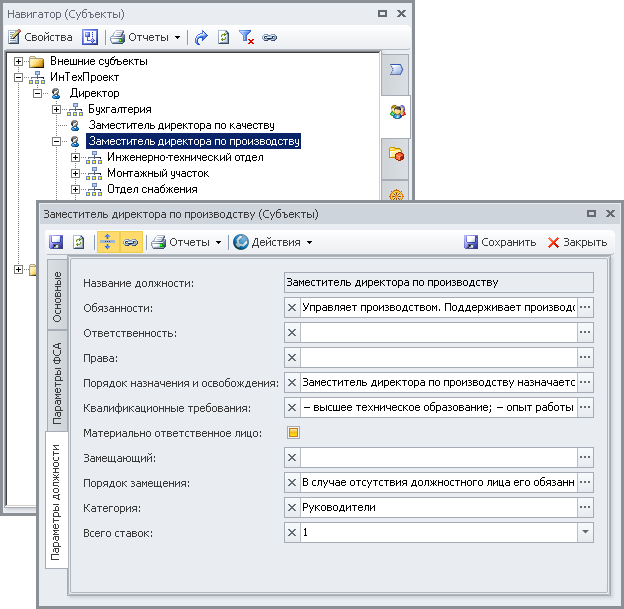Viewport: 624px width, 609px height.
Task: Click the Сохранить button
Action: (500, 242)
